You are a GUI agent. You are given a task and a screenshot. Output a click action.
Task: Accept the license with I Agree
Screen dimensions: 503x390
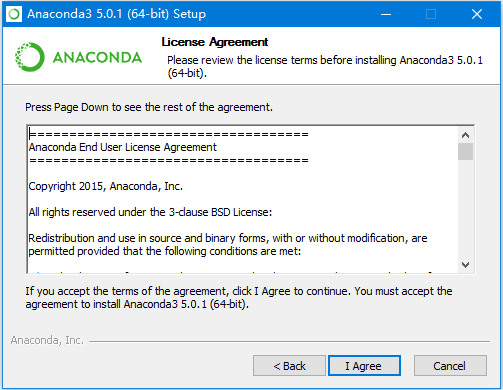point(364,366)
